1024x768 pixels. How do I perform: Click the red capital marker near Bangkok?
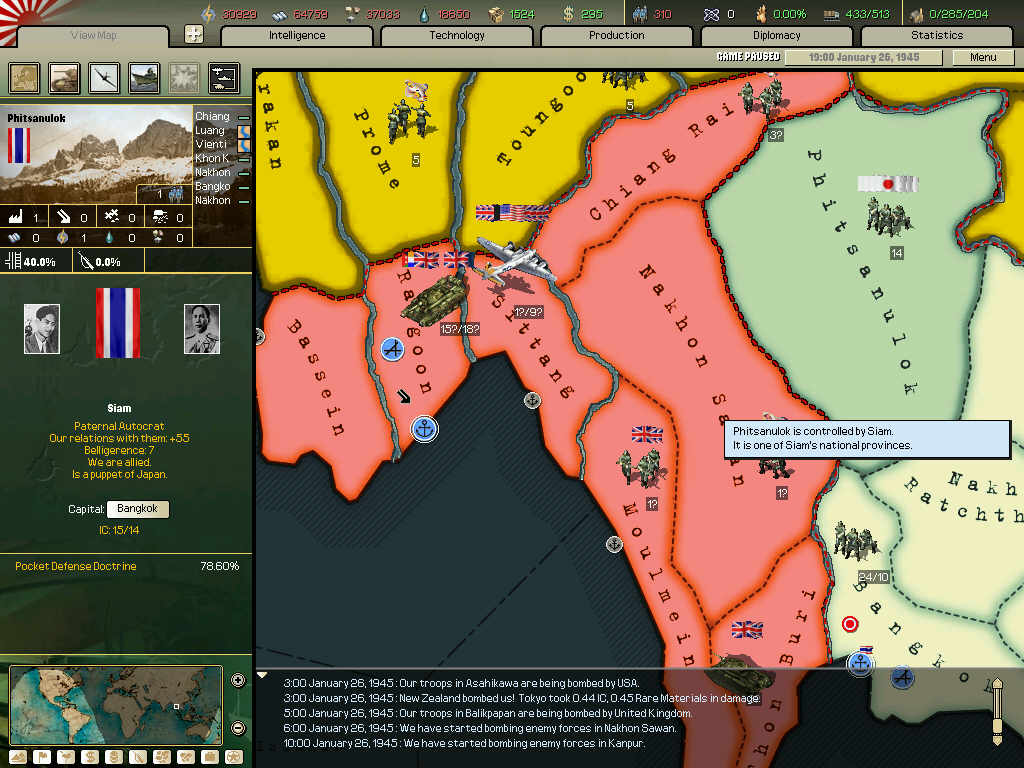coord(850,624)
